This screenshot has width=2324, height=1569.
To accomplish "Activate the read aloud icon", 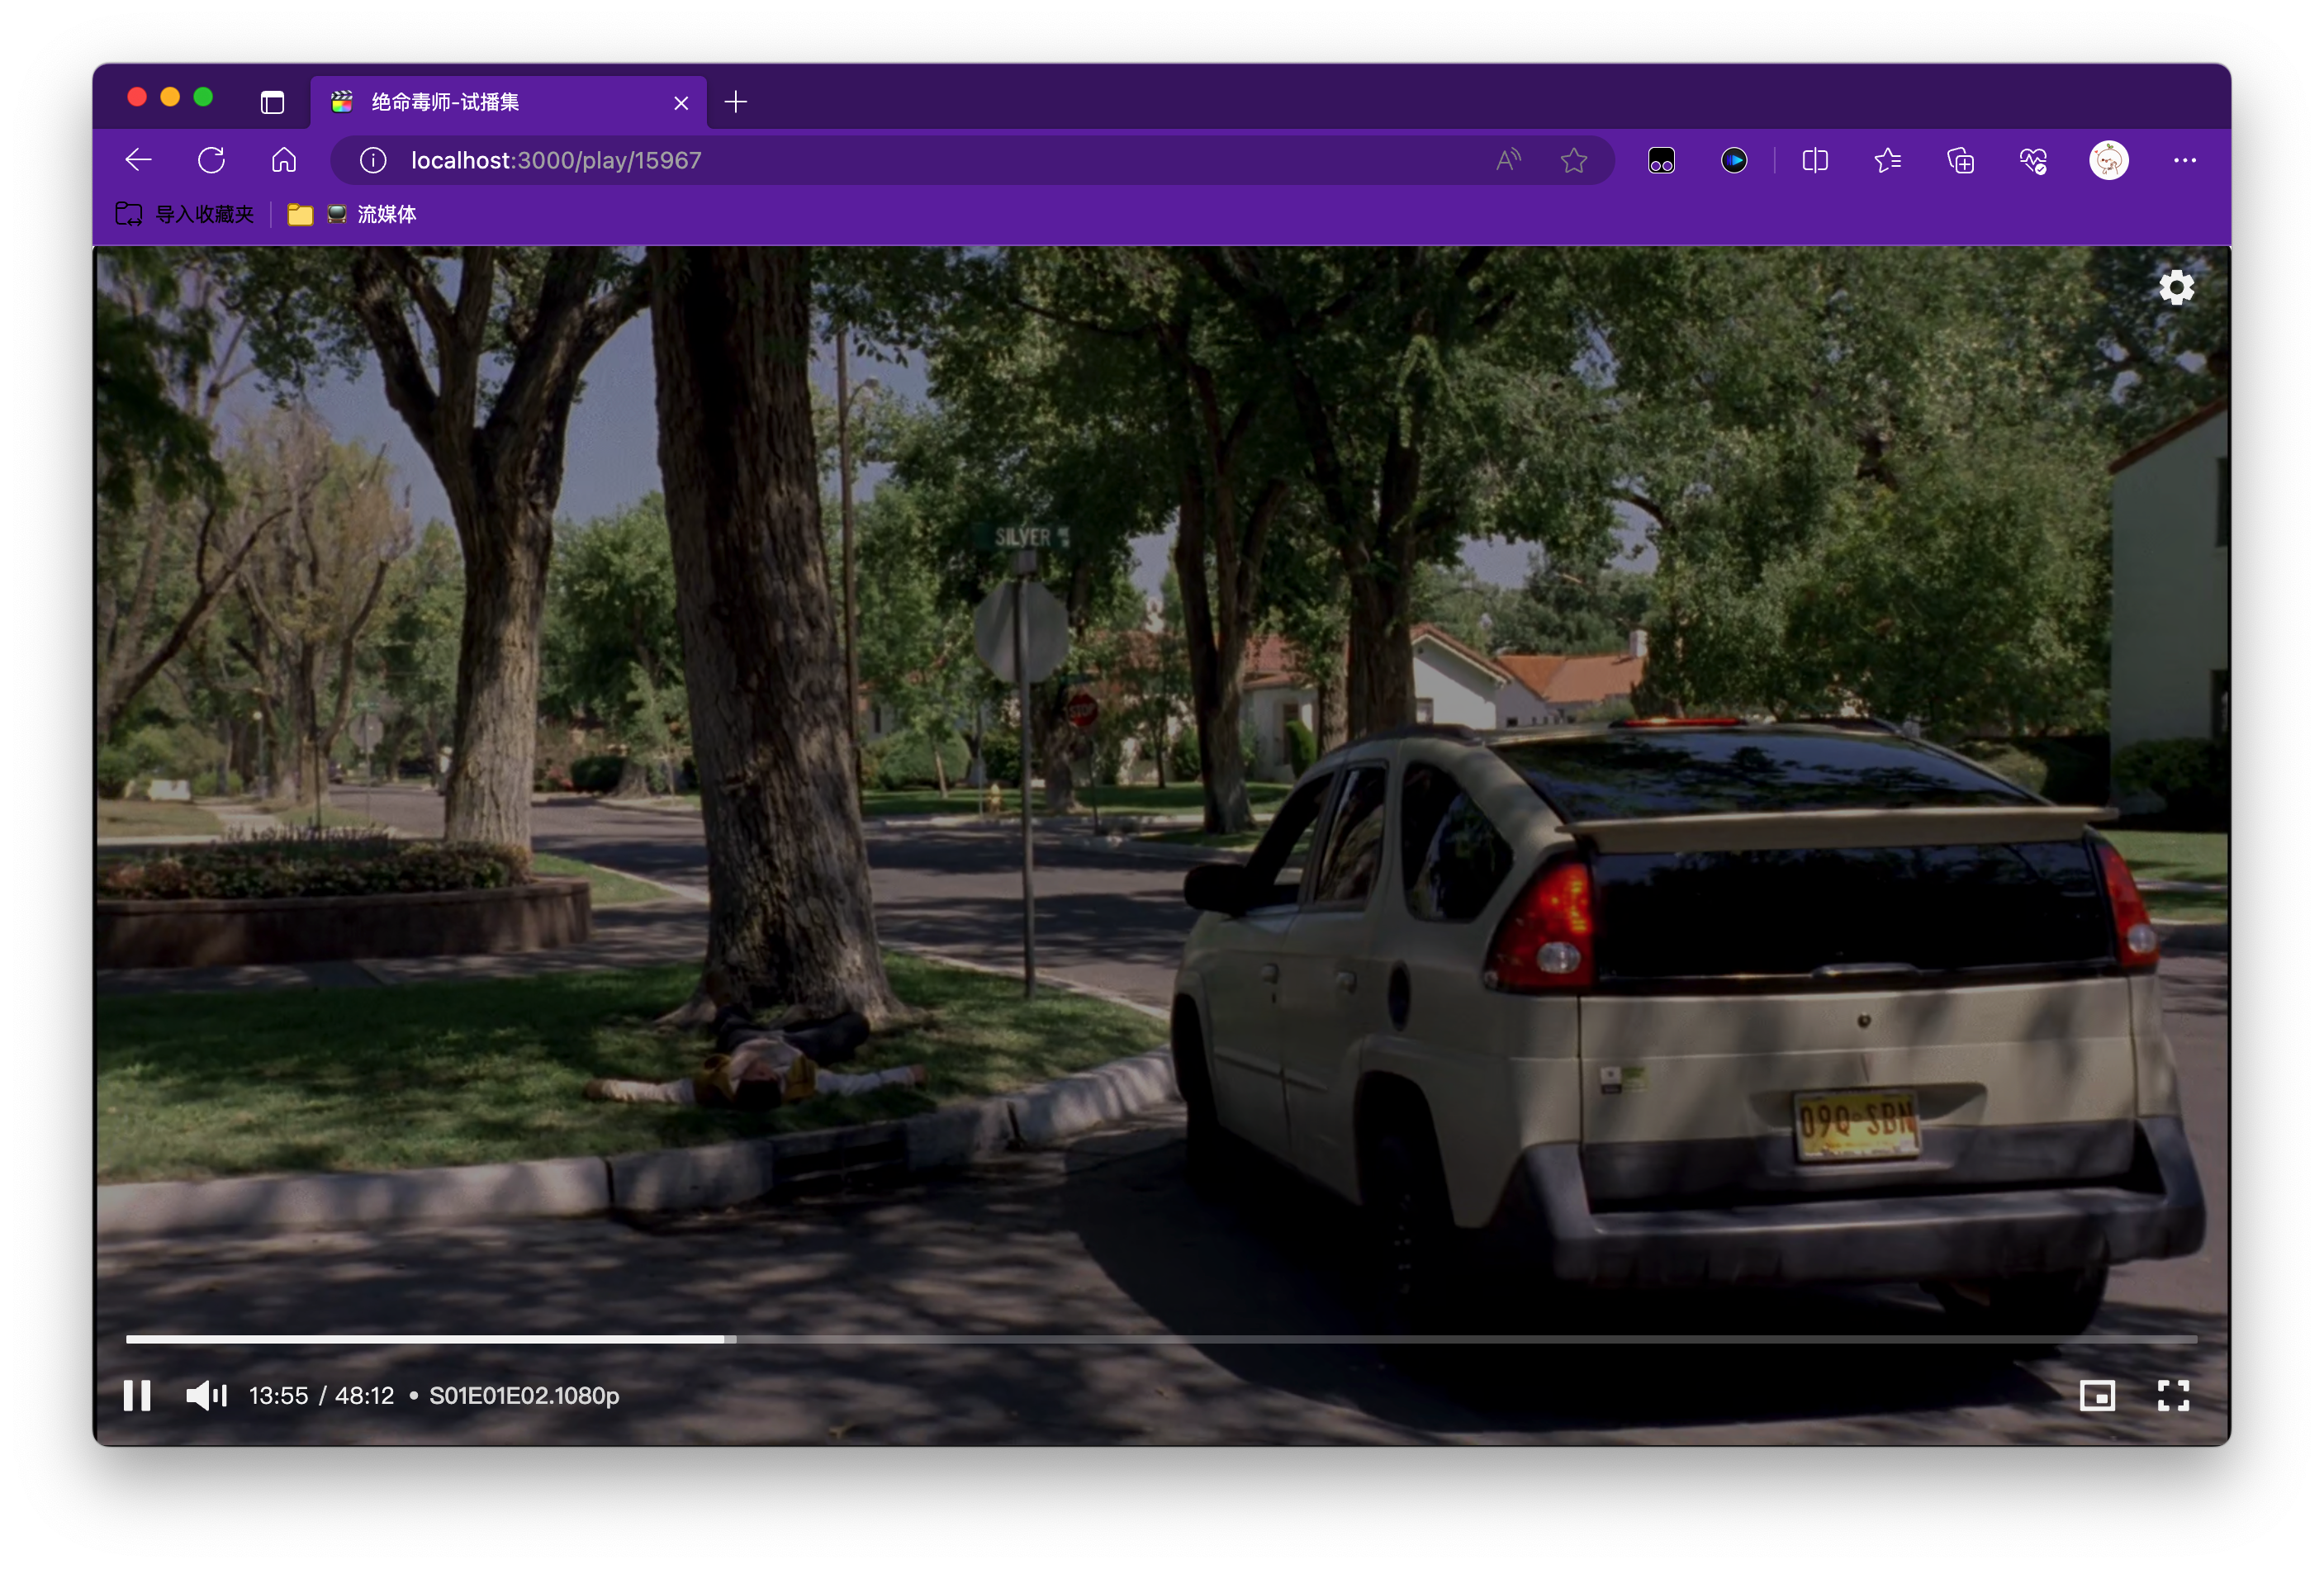I will [x=1508, y=160].
